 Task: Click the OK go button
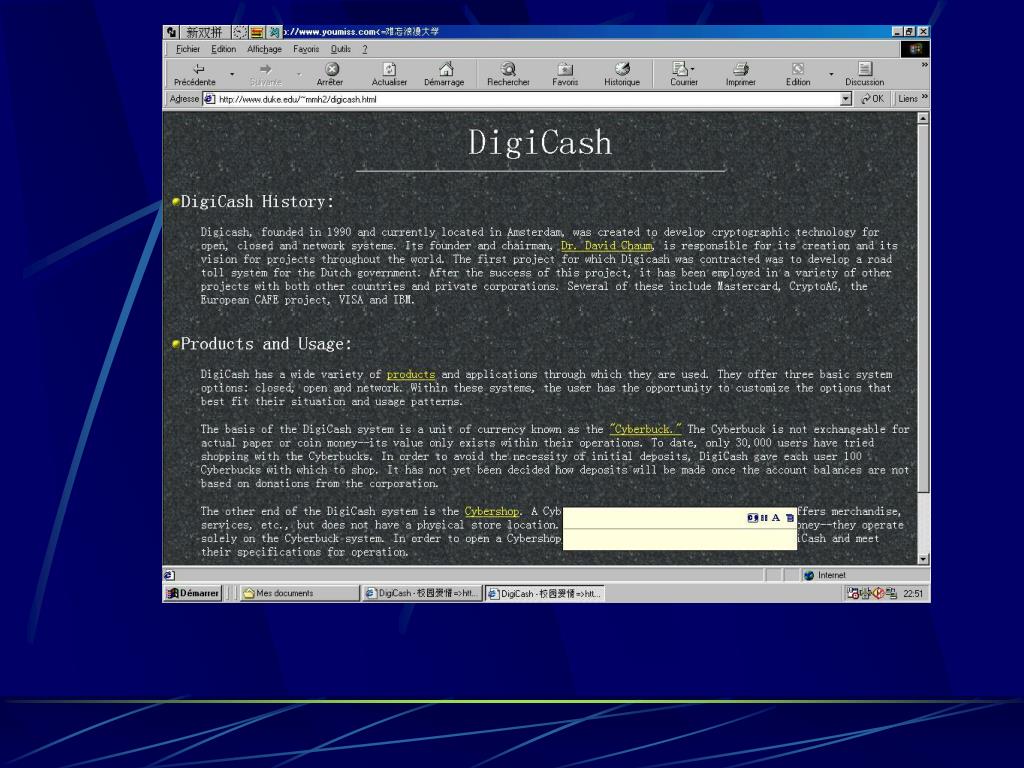tap(872, 99)
